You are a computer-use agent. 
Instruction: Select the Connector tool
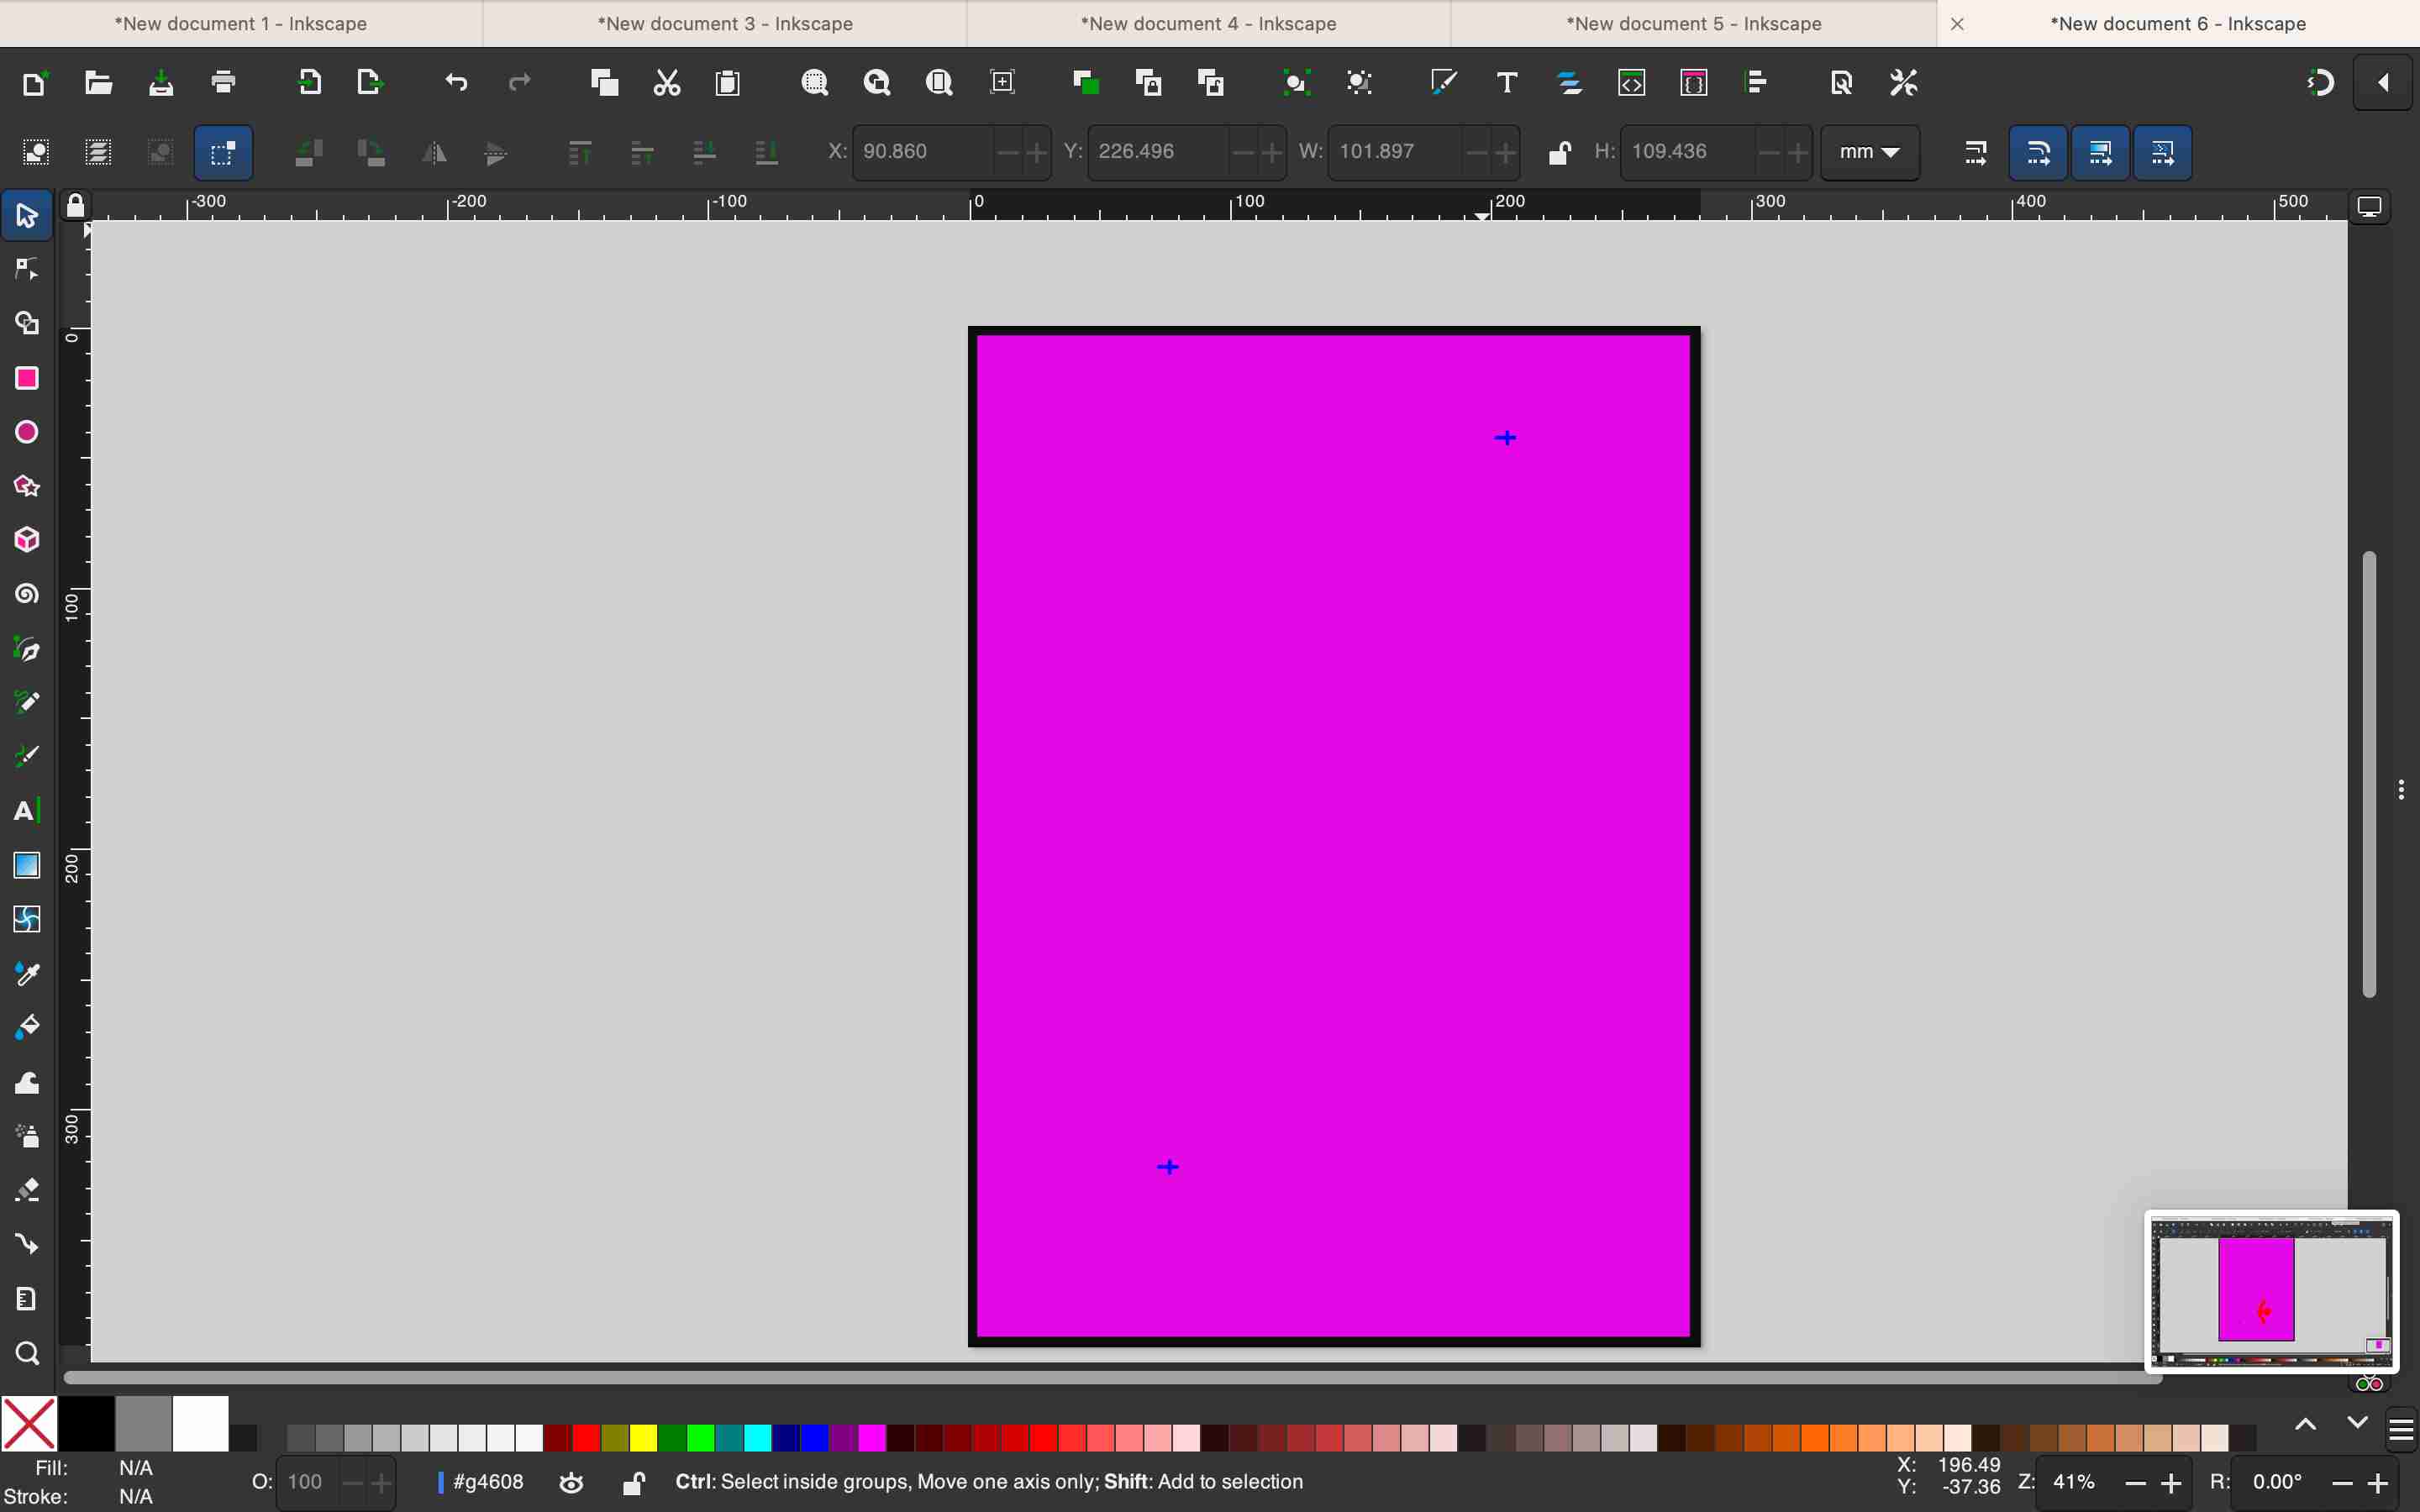click(27, 1245)
